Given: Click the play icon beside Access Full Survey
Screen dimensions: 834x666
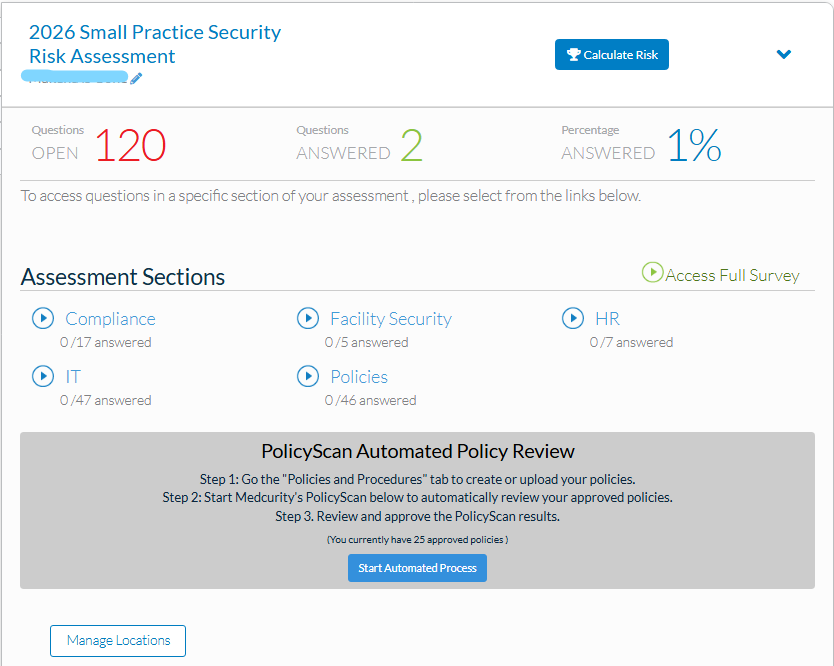Looking at the screenshot, I should (652, 272).
